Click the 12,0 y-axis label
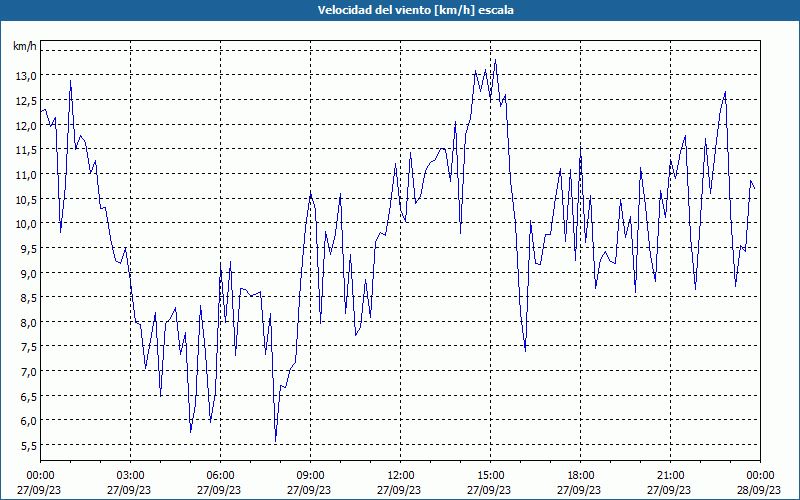This screenshot has width=800, height=500. pos(26,126)
